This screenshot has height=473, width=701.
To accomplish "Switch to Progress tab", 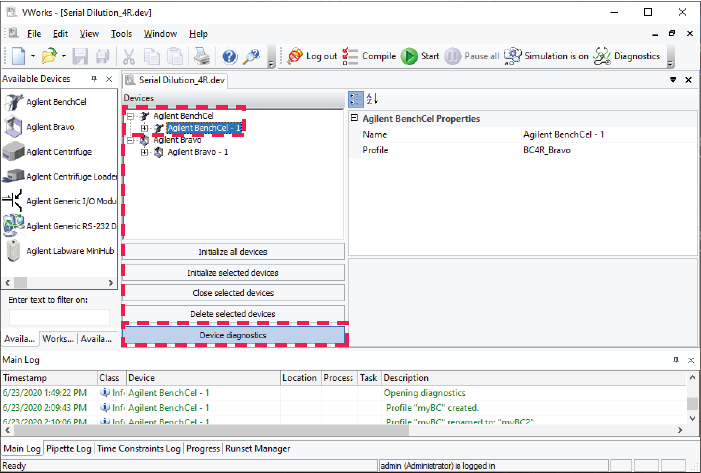I will 203,449.
